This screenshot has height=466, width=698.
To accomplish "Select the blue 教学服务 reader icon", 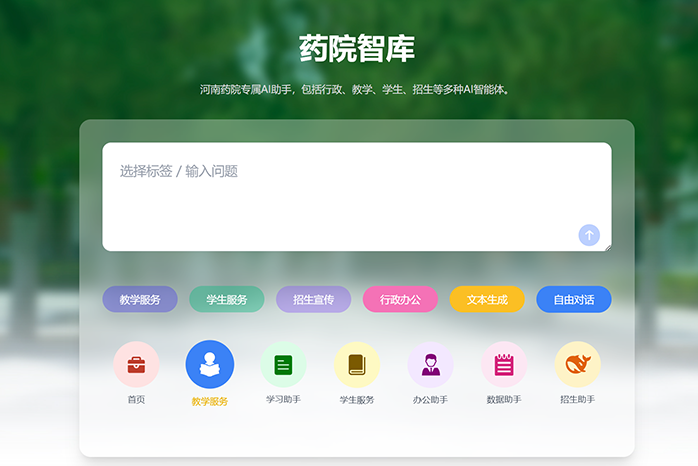I will (210, 365).
